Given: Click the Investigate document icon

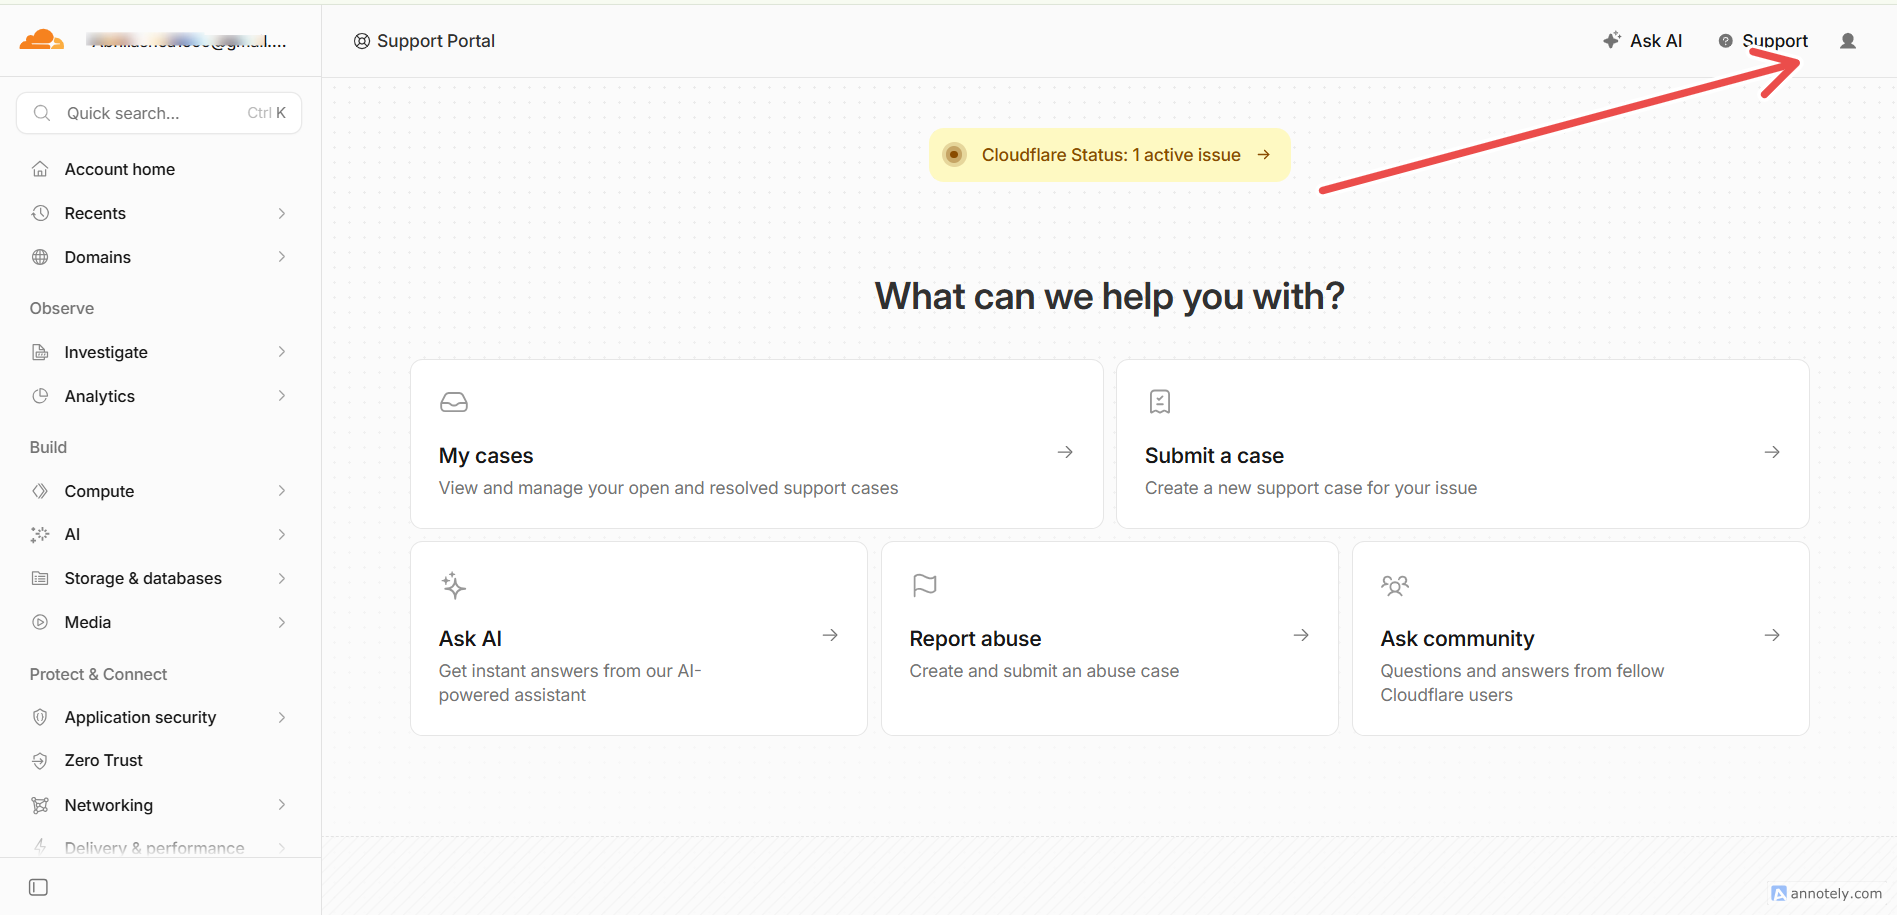Looking at the screenshot, I should click(40, 352).
